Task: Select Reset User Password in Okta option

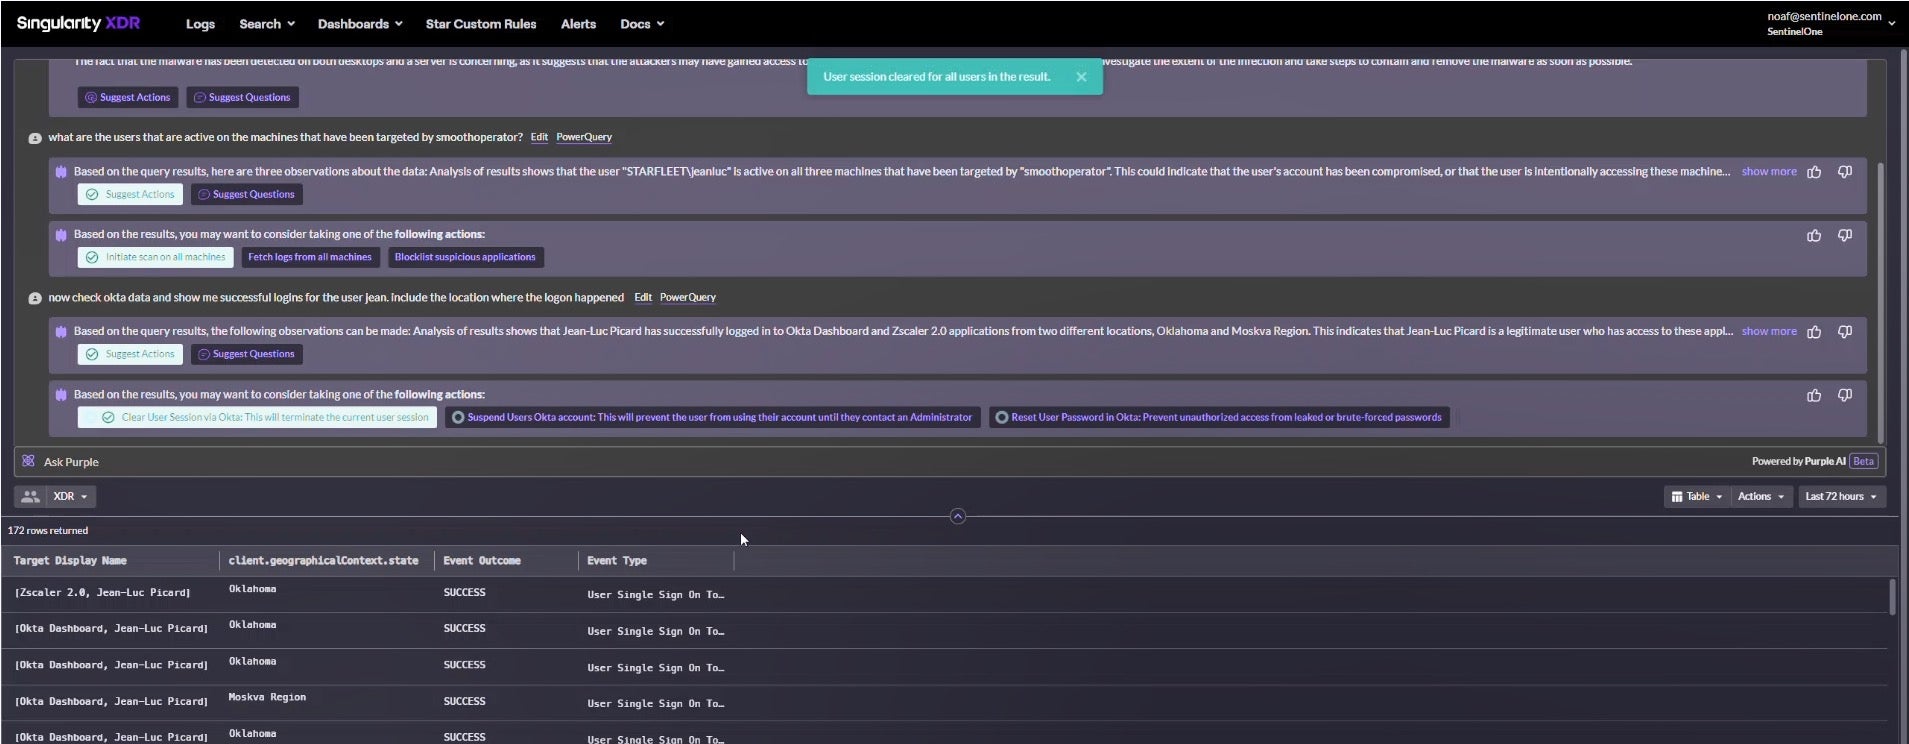Action: pos(1218,417)
